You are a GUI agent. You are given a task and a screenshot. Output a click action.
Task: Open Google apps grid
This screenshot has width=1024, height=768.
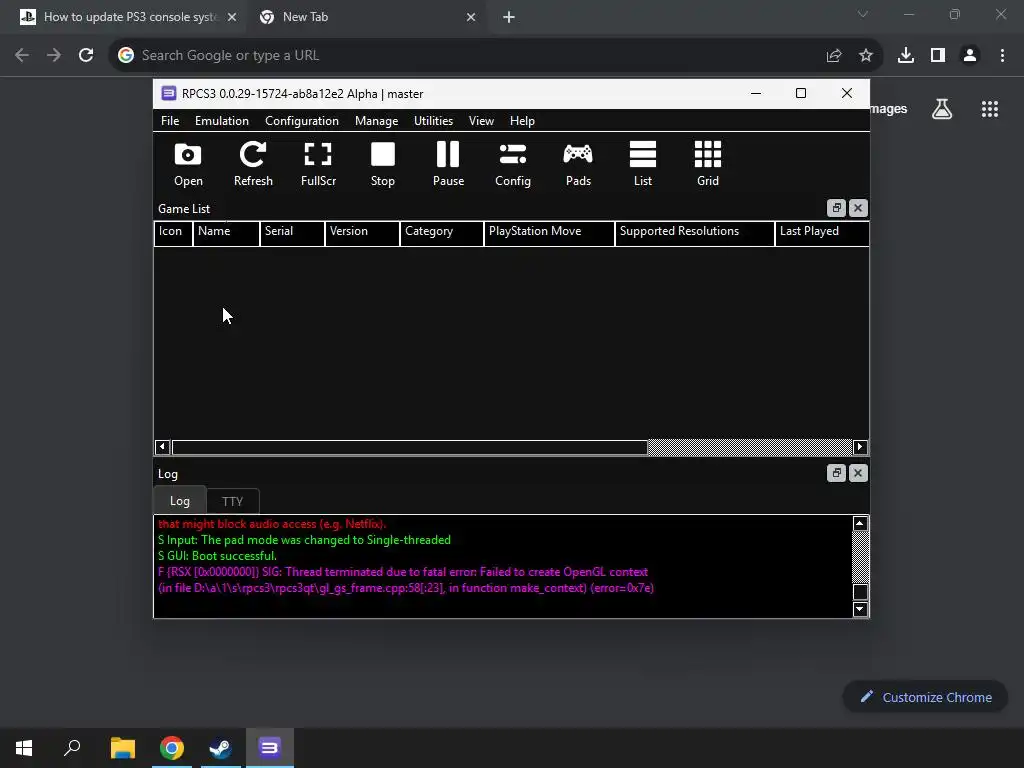point(990,109)
